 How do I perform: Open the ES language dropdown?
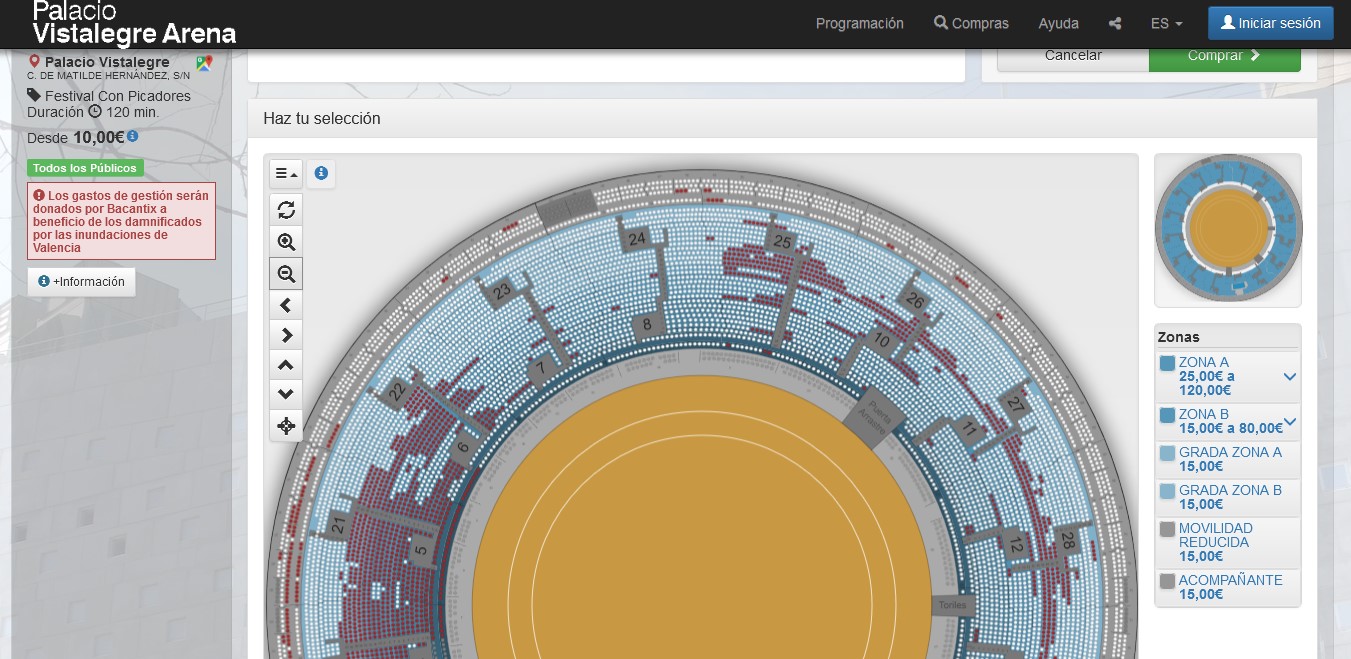pyautogui.click(x=1166, y=23)
